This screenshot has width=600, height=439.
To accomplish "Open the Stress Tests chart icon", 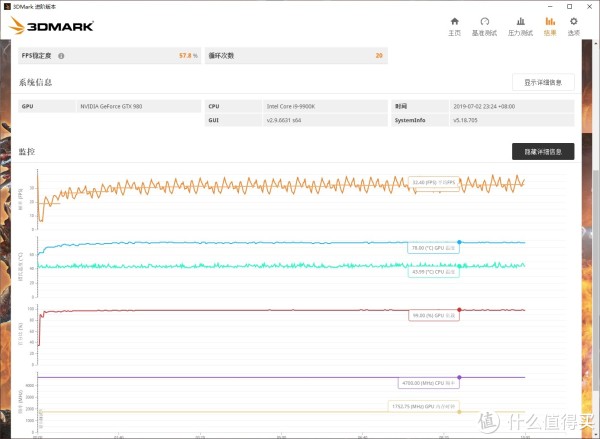I will click(520, 21).
